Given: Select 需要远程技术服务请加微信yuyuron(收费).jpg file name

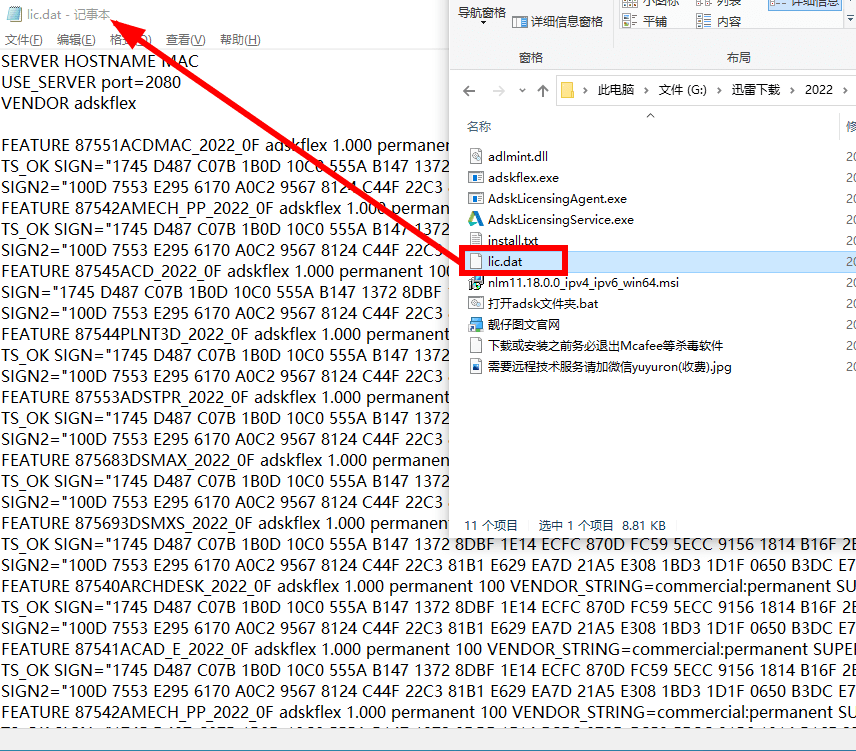Looking at the screenshot, I should 610,367.
